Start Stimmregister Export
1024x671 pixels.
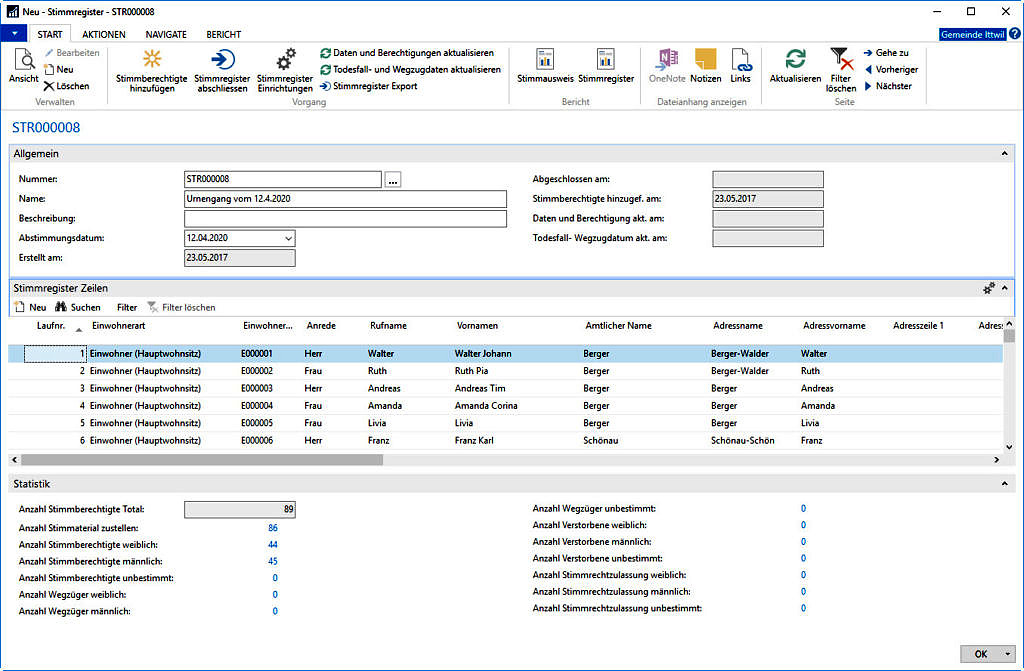pos(368,86)
